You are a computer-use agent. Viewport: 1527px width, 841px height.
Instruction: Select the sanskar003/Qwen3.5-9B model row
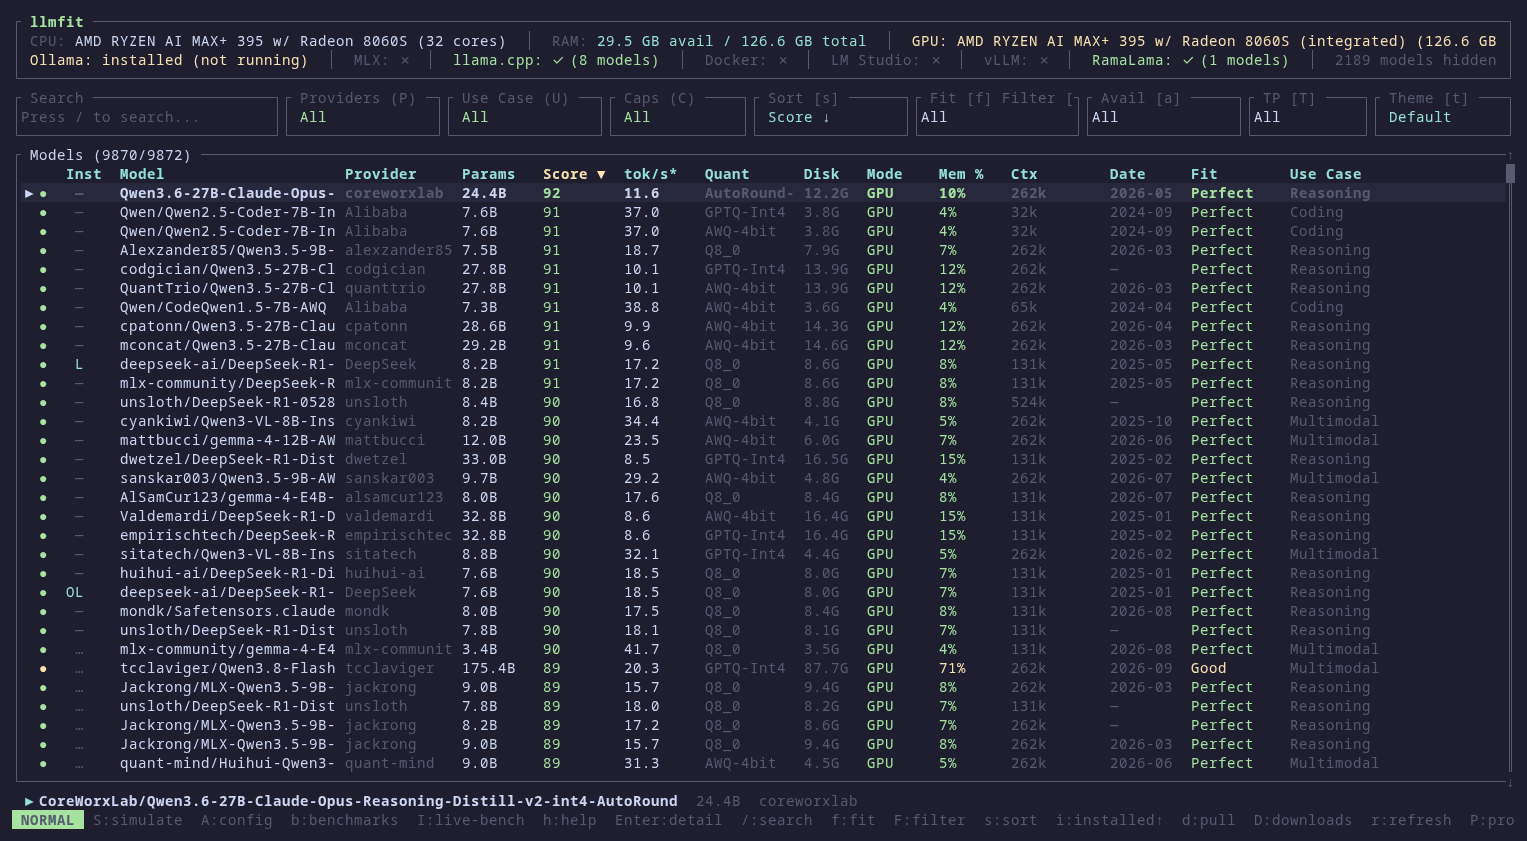click(x=765, y=478)
